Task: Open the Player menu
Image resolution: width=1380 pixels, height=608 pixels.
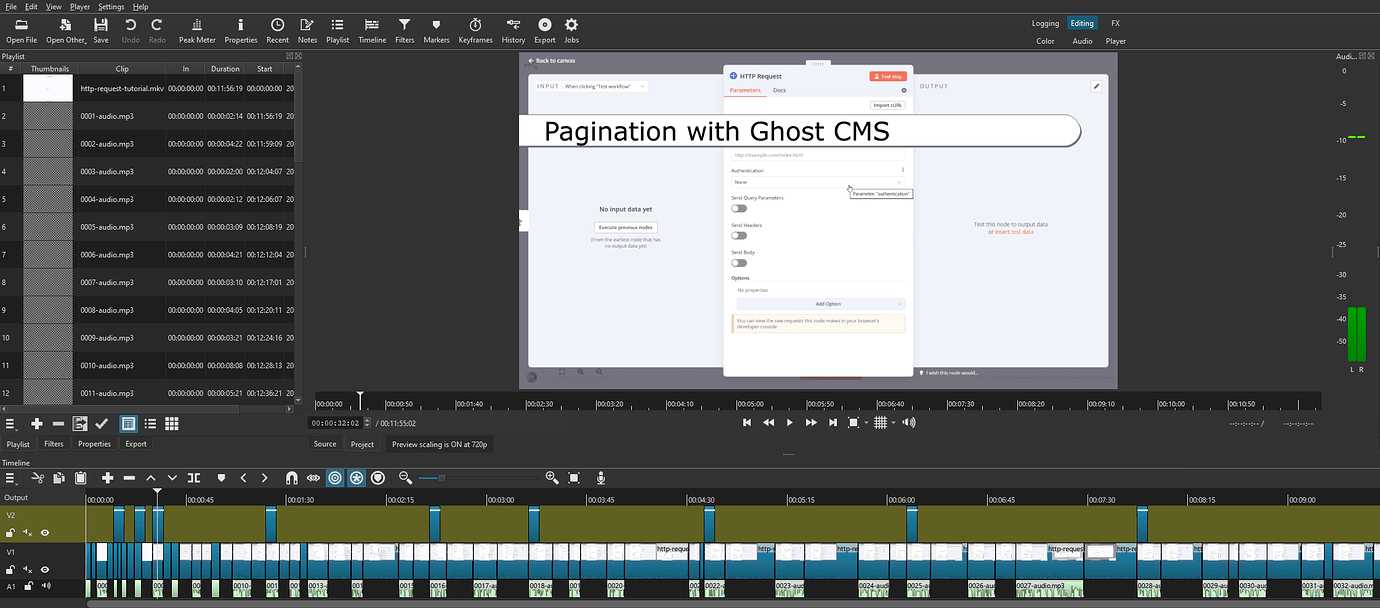Action: pos(80,6)
